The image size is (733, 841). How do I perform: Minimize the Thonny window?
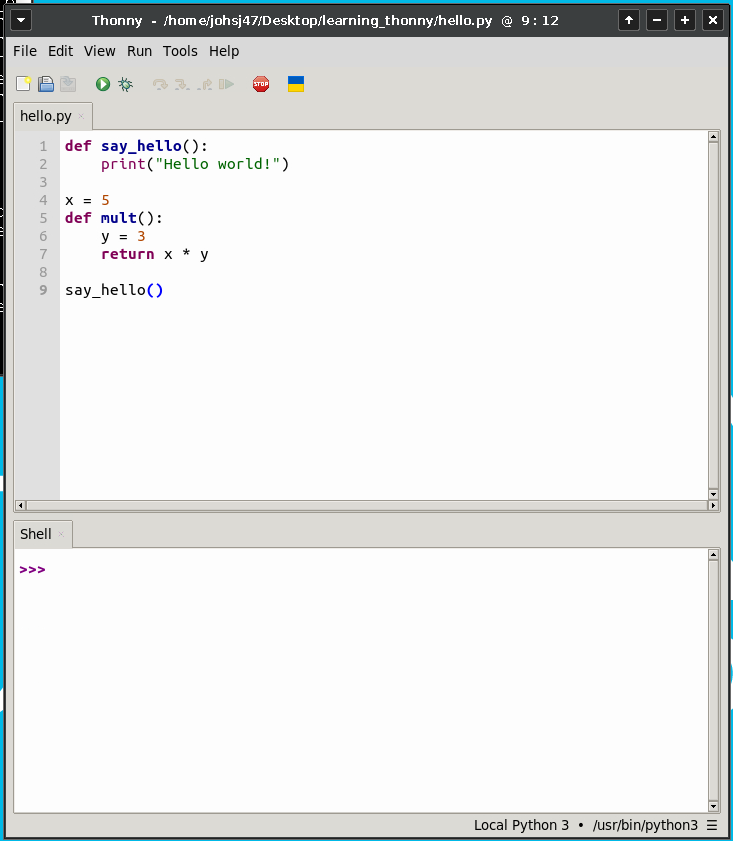point(657,20)
